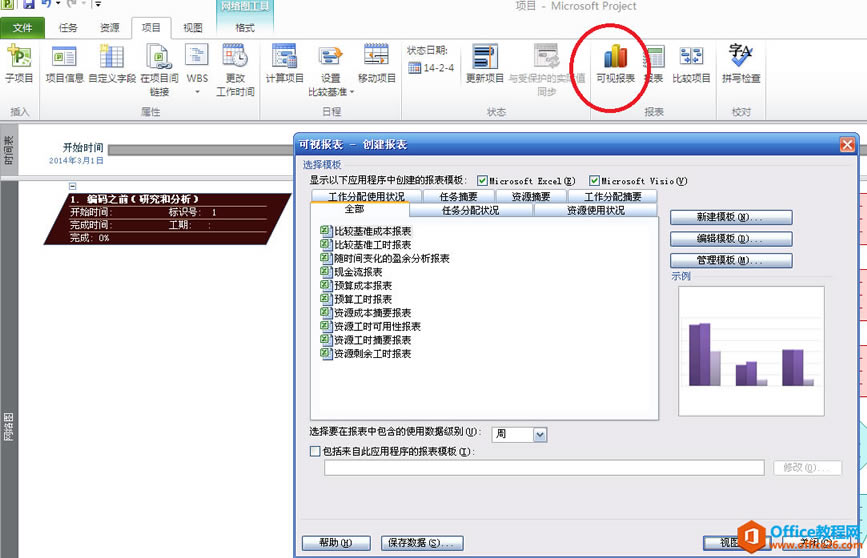Viewport: 867px width, 558px height.
Task: Select Assignment Usage tab in dialog
Action: [x=367, y=196]
